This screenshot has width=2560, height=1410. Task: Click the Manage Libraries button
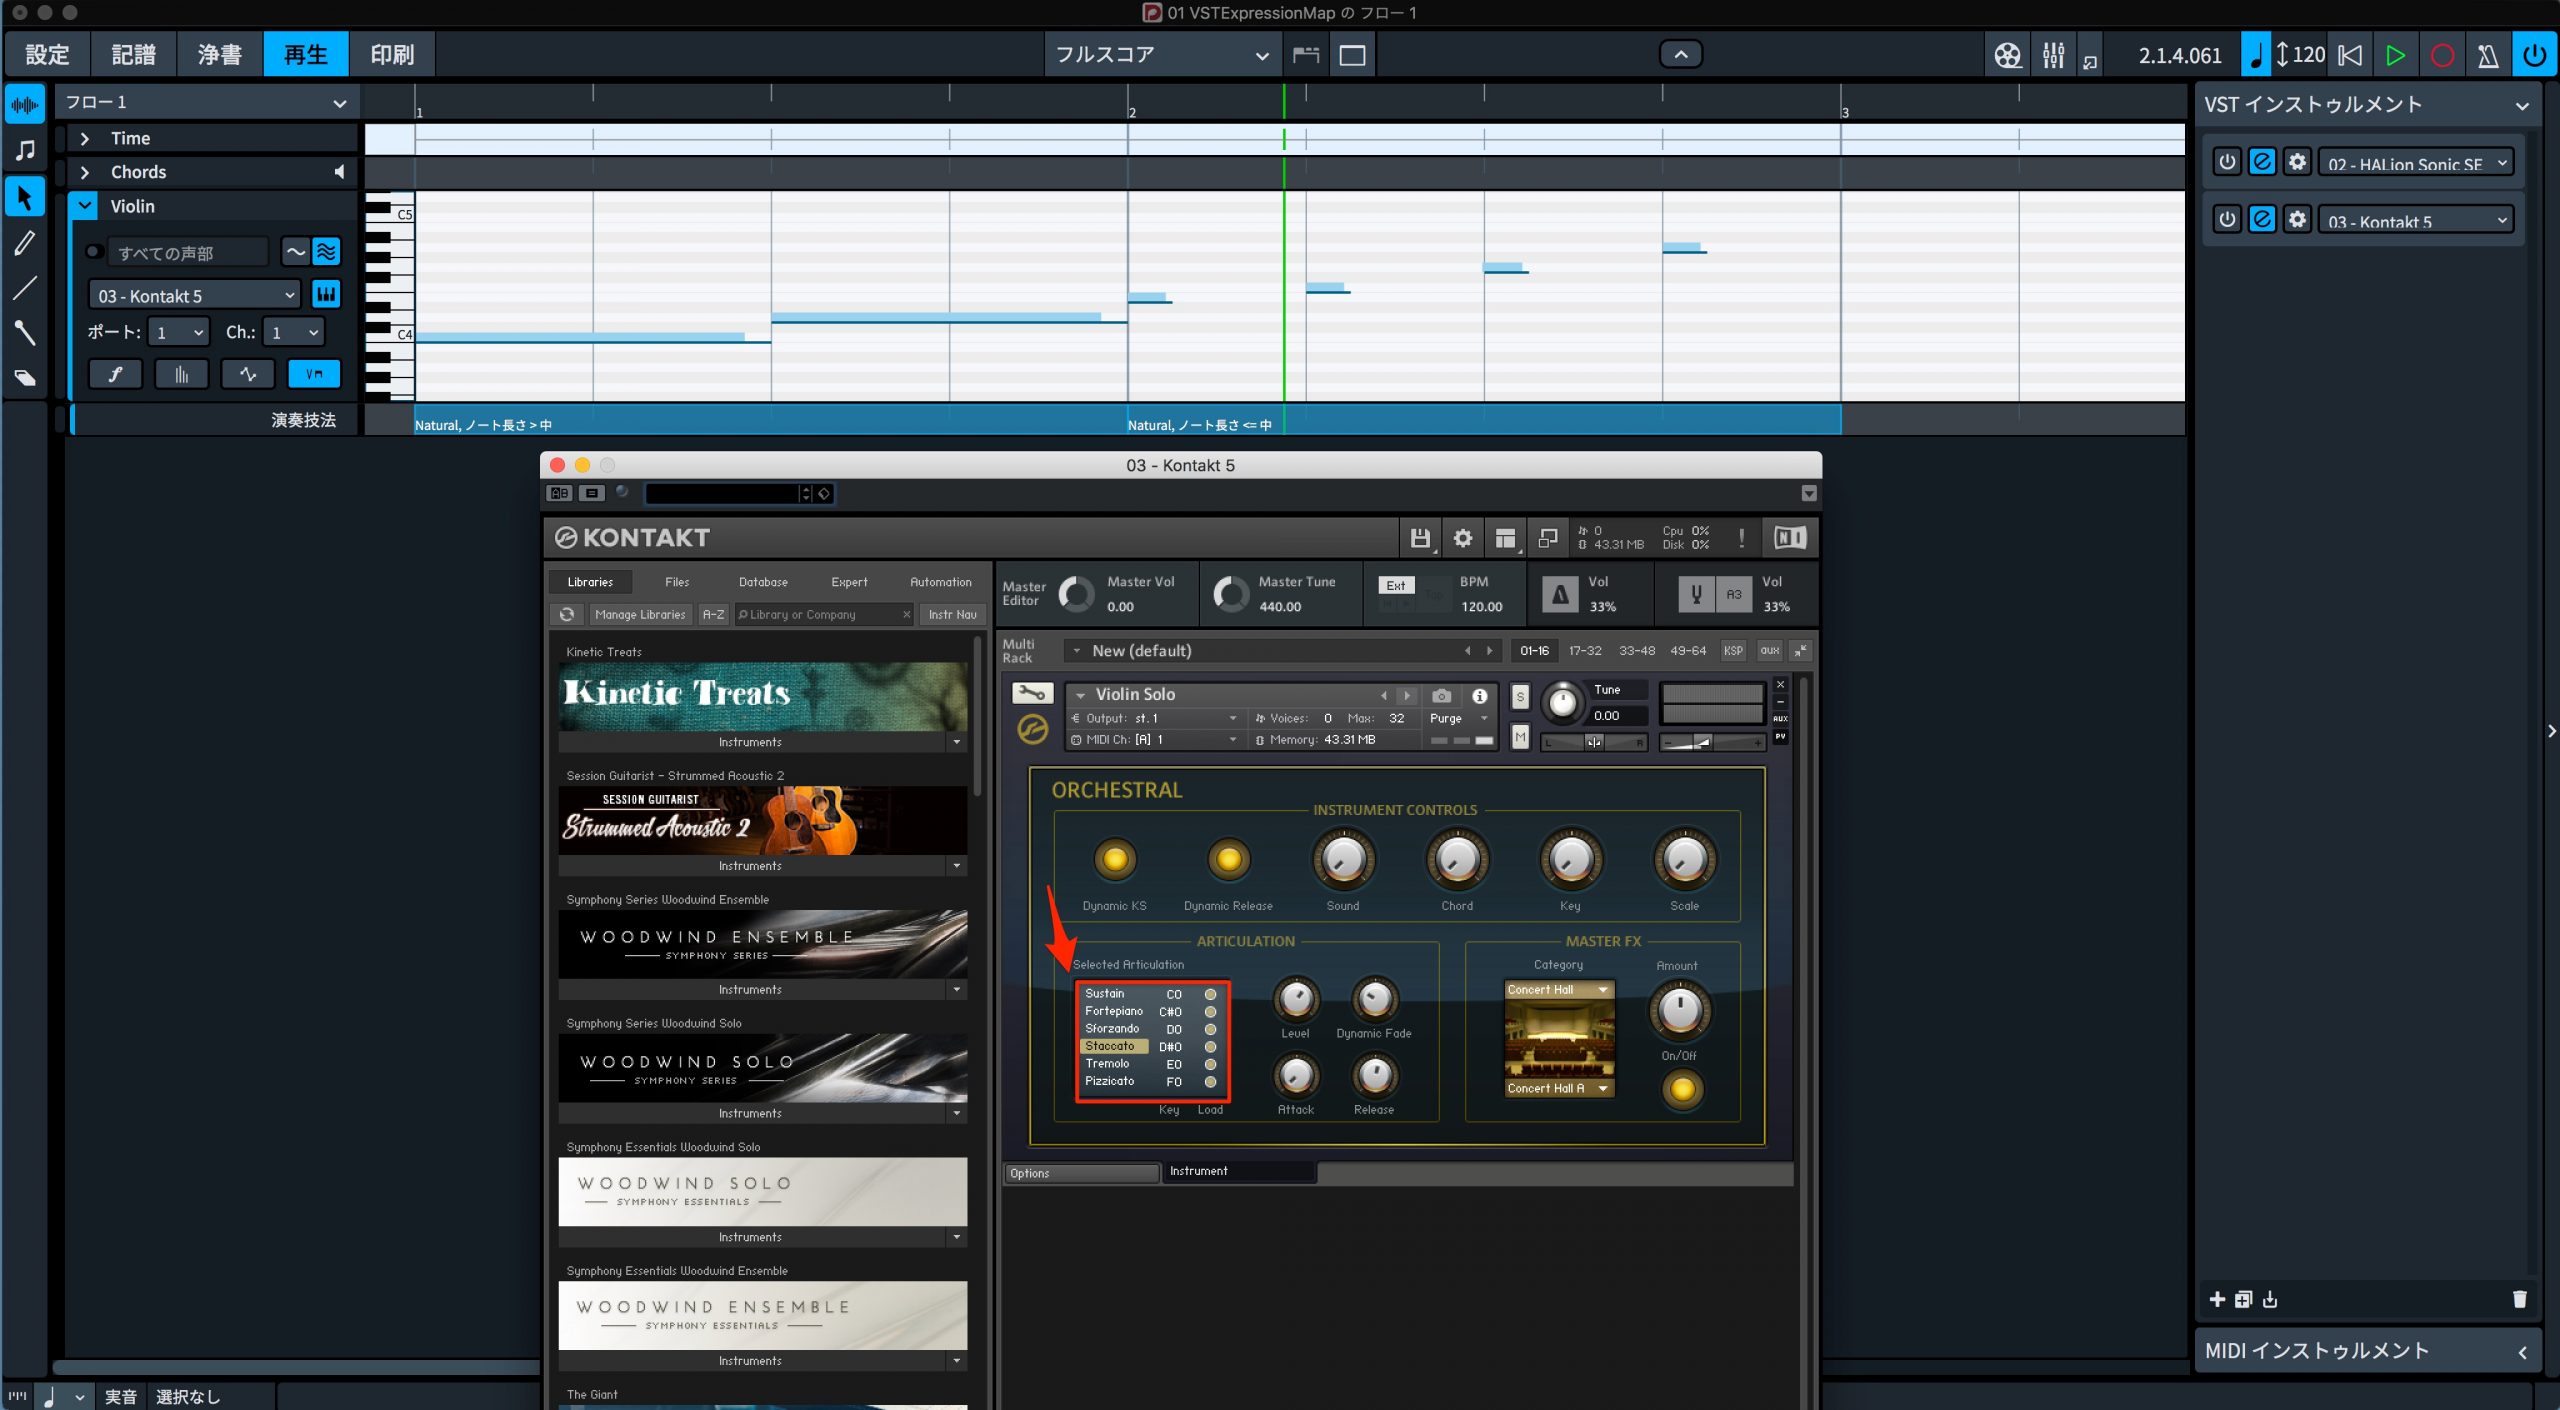(640, 615)
